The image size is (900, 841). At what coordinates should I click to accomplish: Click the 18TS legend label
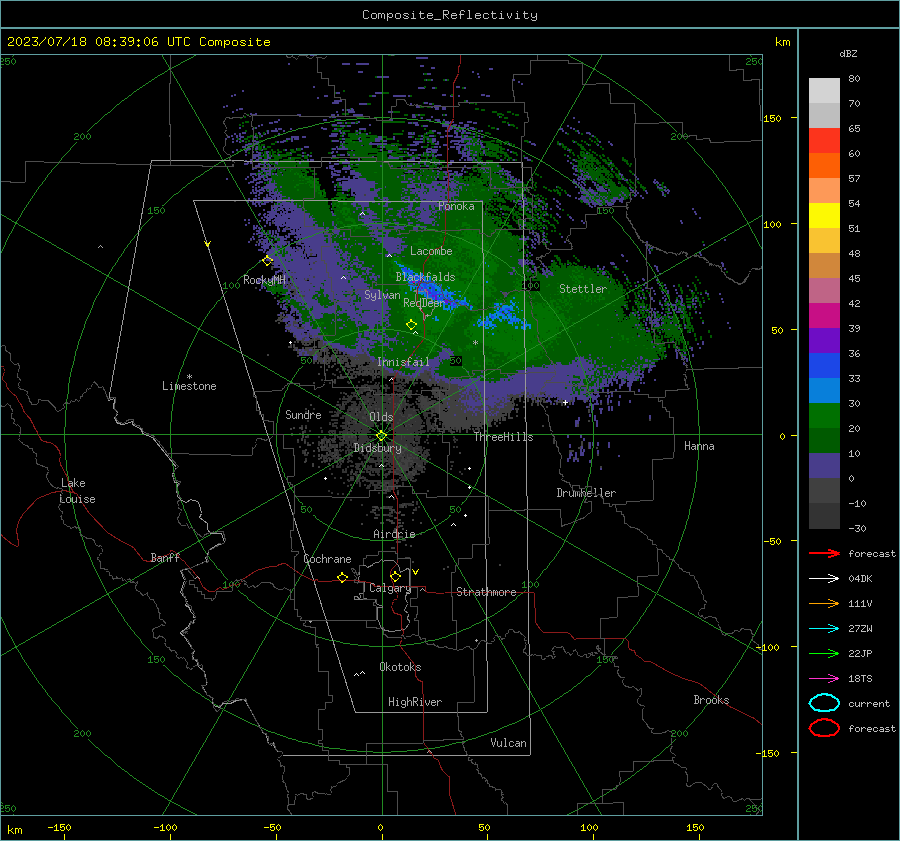[860, 679]
